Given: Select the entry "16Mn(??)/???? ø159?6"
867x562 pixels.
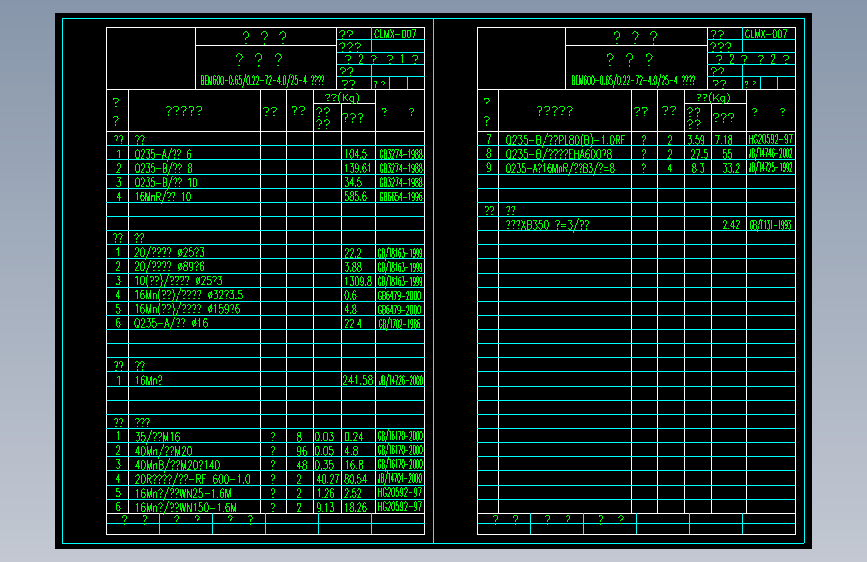Looking at the screenshot, I should point(188,309).
